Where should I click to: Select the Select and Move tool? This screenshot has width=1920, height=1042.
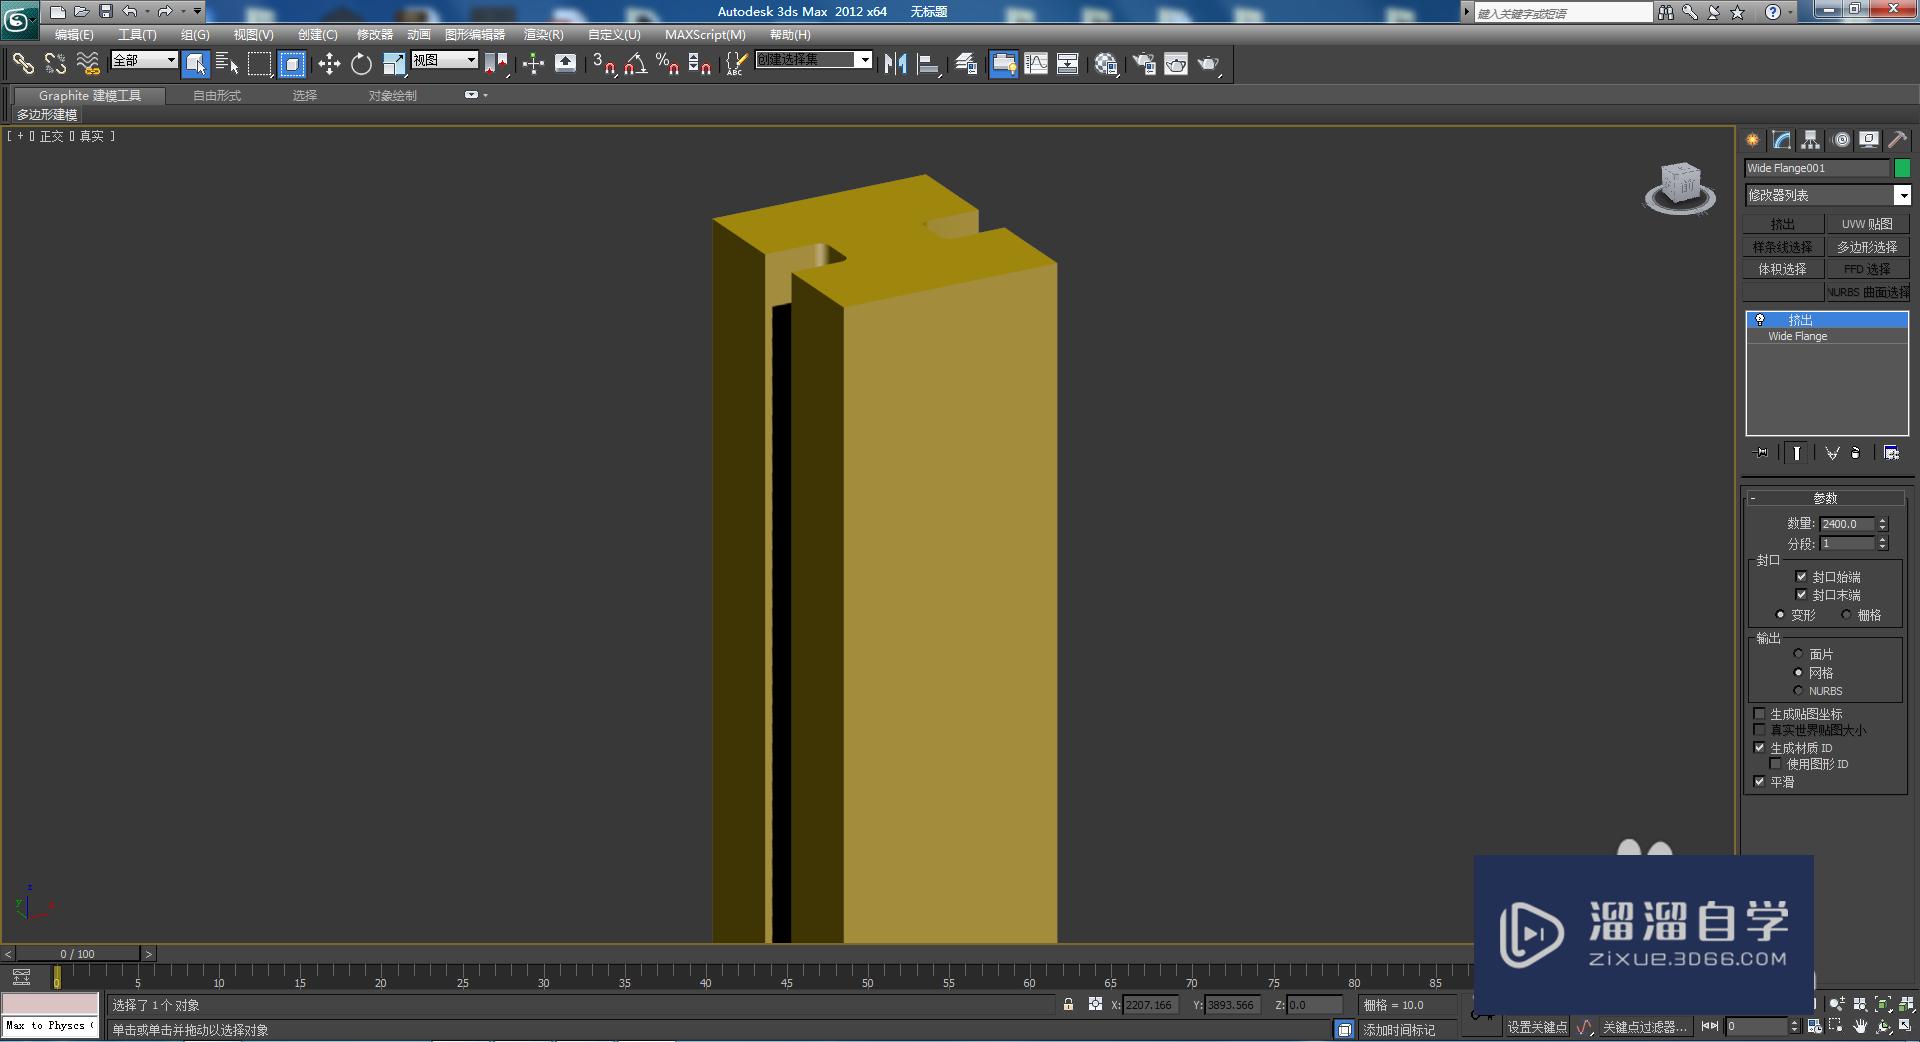(x=329, y=64)
